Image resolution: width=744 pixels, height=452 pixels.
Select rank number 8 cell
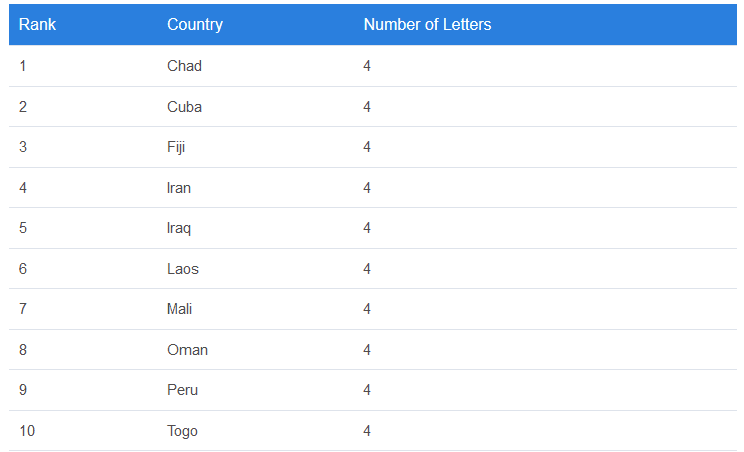[x=23, y=350]
